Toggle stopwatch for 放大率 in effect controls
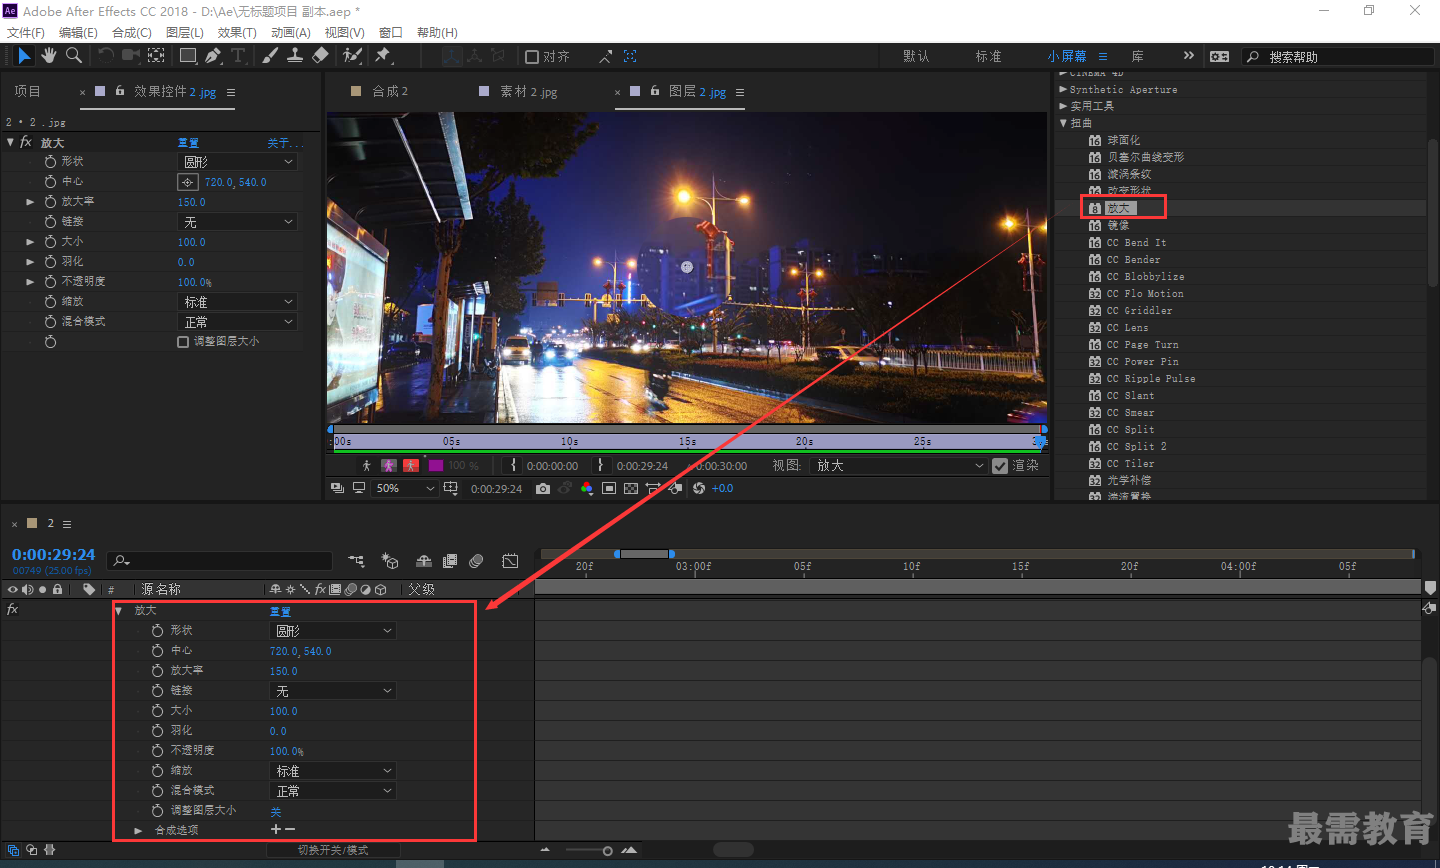This screenshot has height=868, width=1440. coord(50,202)
